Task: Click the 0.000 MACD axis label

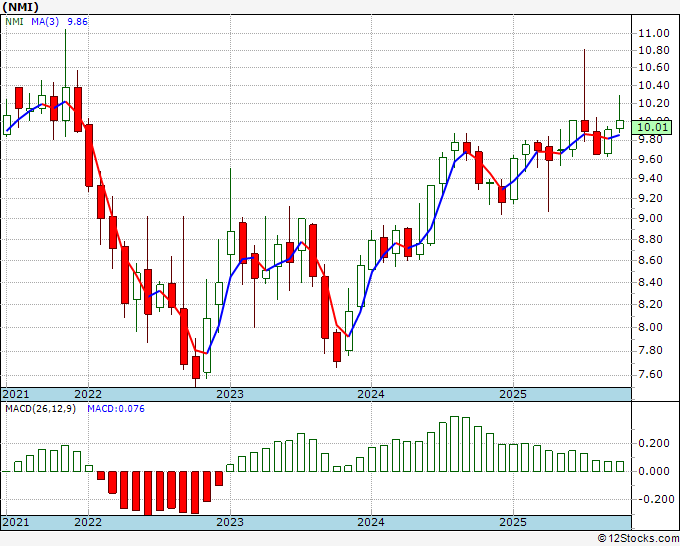Action: point(654,471)
